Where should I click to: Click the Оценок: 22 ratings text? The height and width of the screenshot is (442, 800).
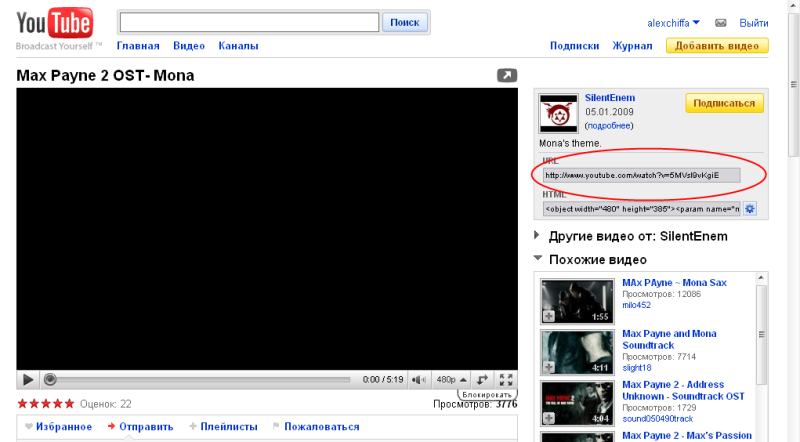(x=106, y=404)
